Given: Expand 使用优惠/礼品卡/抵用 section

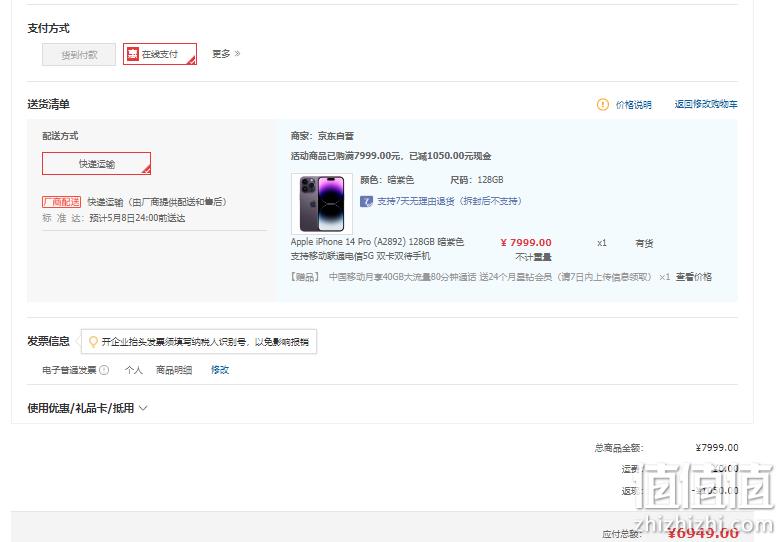Looking at the screenshot, I should tap(87, 408).
